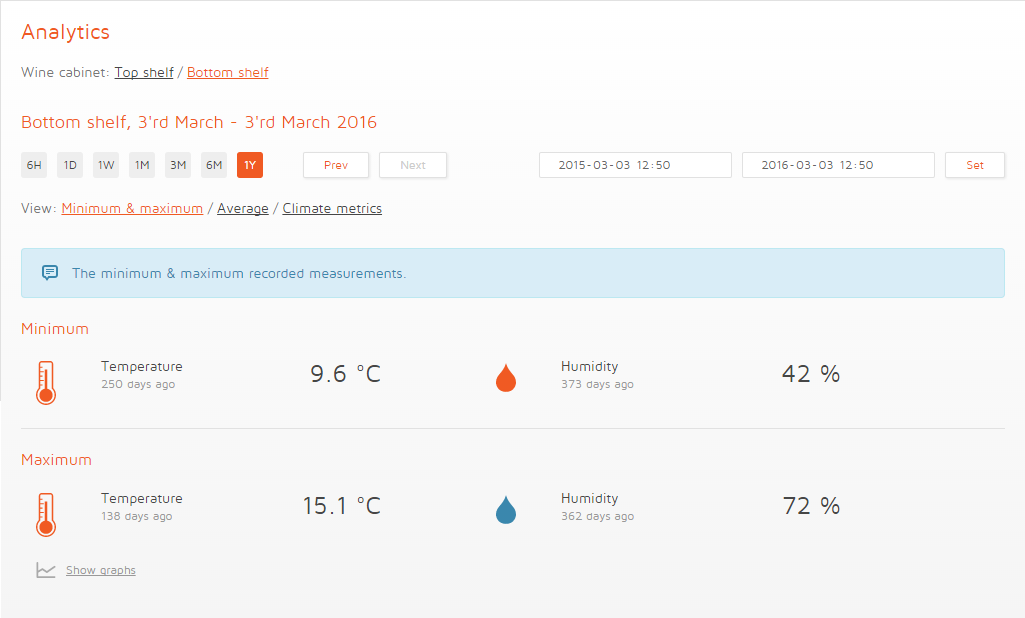Click the maximum humidity value 72 %
Viewport: 1025px width, 618px height.
point(811,506)
